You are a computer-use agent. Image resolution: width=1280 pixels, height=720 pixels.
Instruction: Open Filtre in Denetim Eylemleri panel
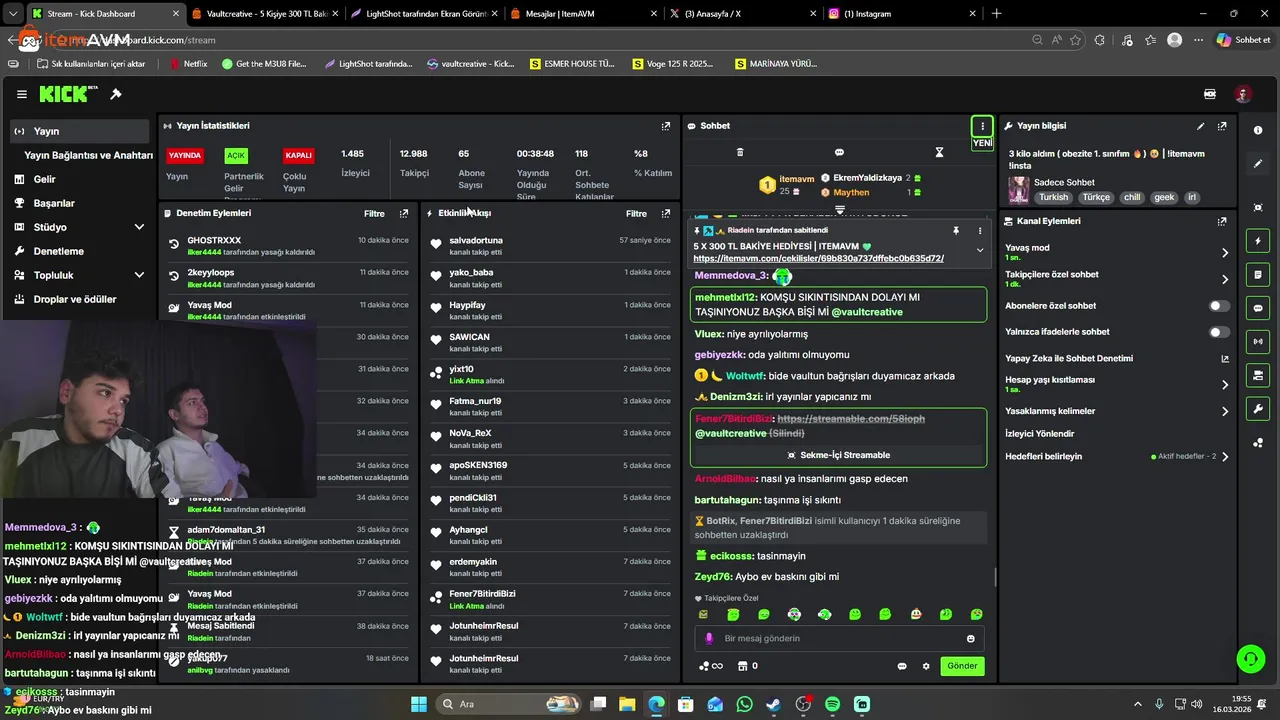374,214
